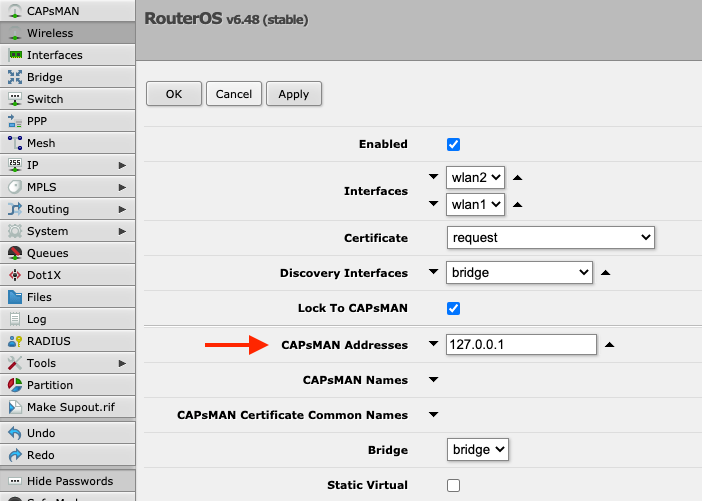Click the IP menu icon

tap(15, 165)
